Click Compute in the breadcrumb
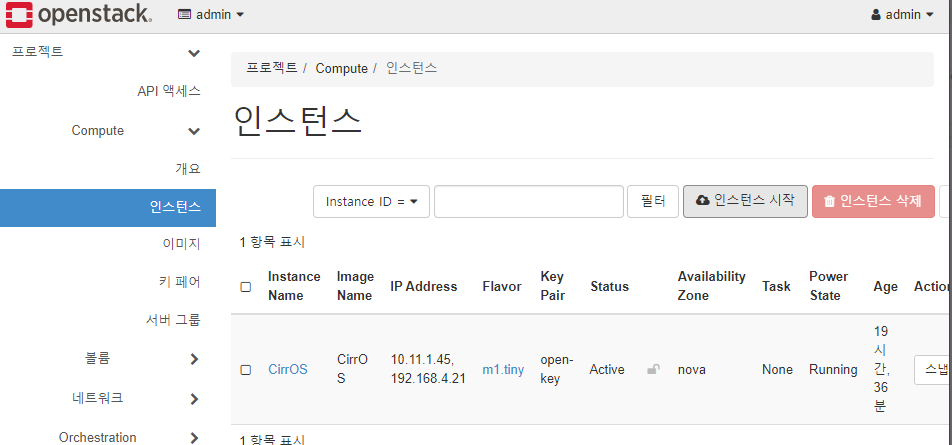Screen dimensions: 952x445 tap(341, 69)
